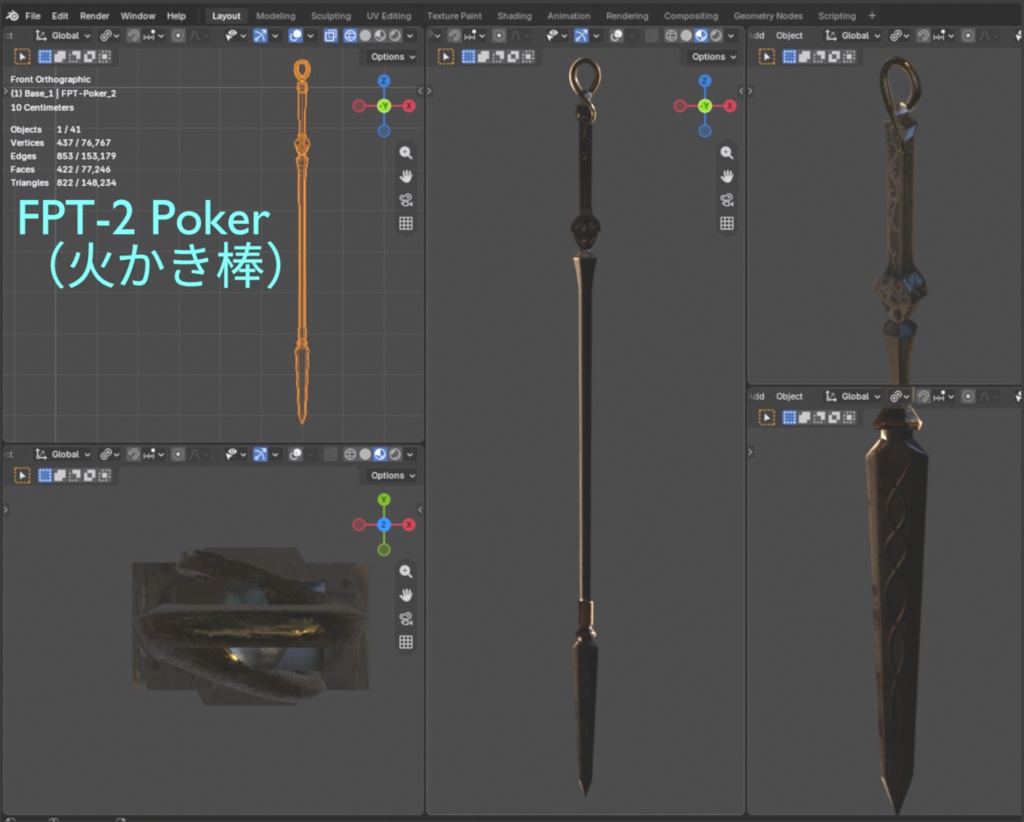The image size is (1024, 822).
Task: Open Global orientation dropdown in the Front Orthographic viewport
Action: click(63, 36)
